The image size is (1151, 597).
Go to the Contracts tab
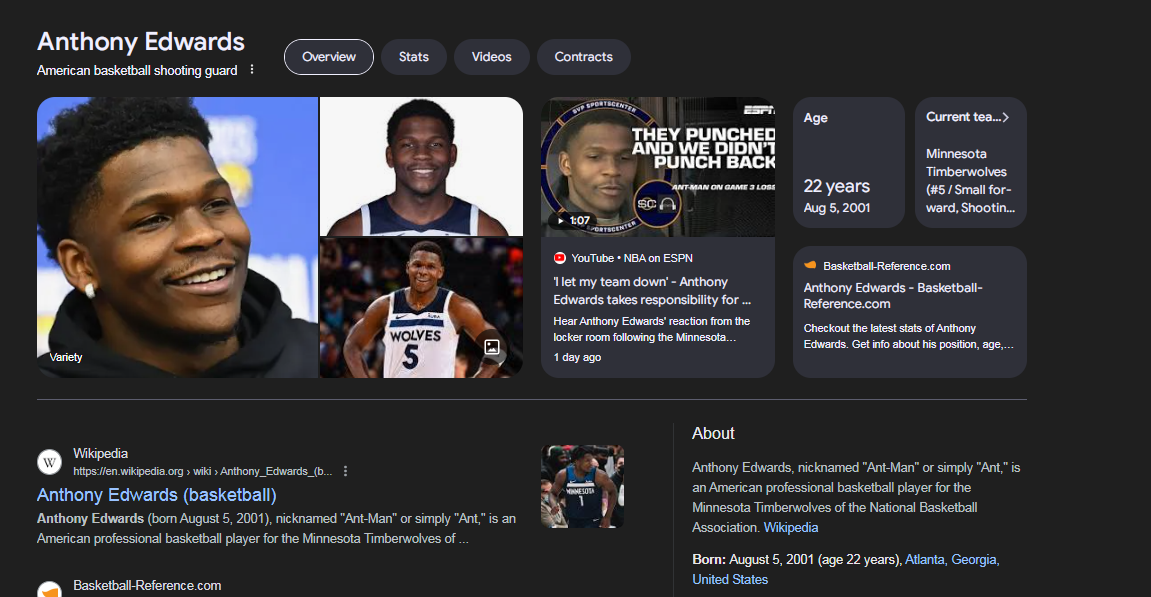click(584, 57)
